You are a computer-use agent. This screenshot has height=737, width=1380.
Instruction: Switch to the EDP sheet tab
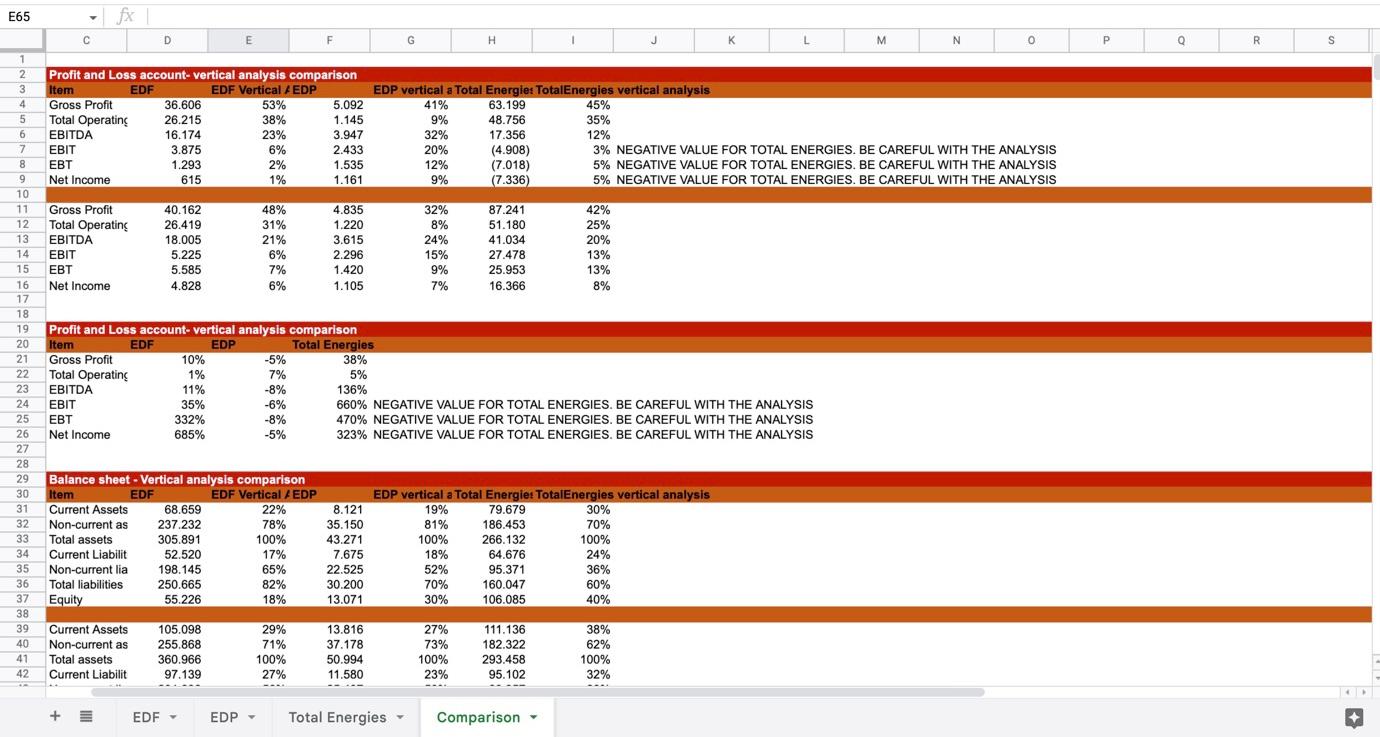pyautogui.click(x=224, y=717)
